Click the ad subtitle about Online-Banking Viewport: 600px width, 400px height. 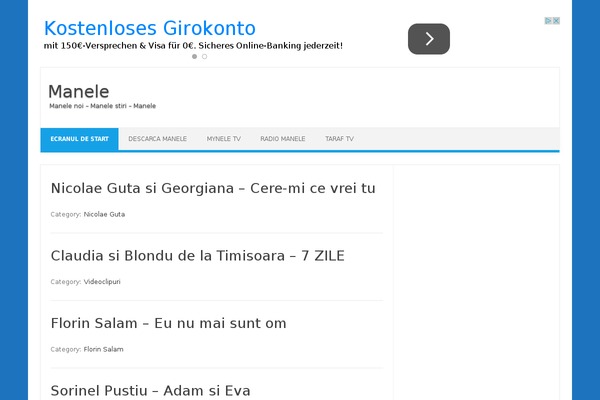coord(193,46)
